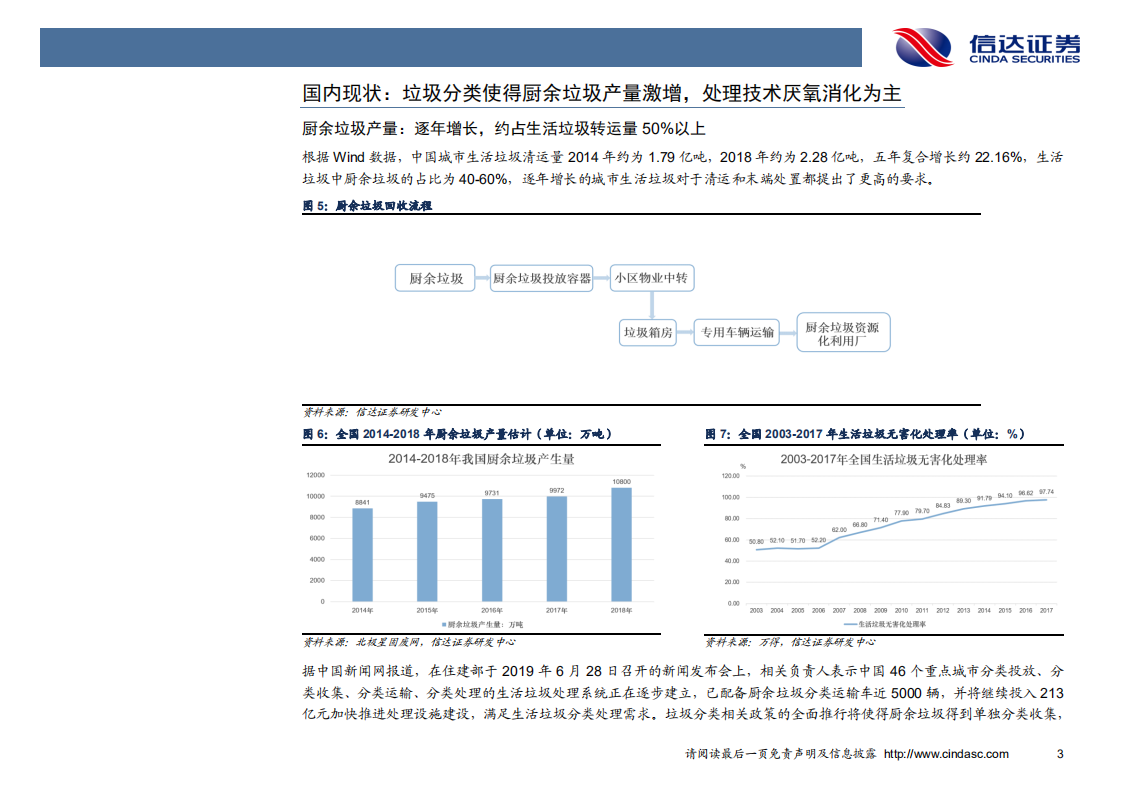This screenshot has height=793, width=1122.
Task: Click the 专用车辆运输 flowchart node
Action: point(738,332)
